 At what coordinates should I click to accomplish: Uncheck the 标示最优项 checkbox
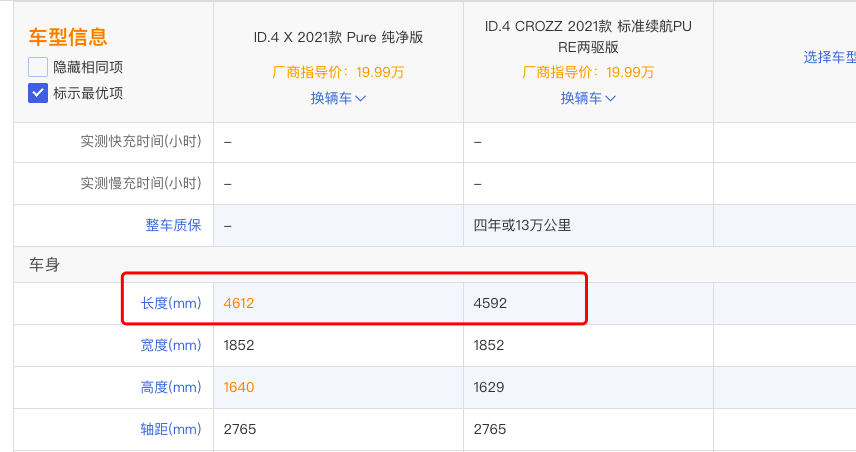[38, 93]
